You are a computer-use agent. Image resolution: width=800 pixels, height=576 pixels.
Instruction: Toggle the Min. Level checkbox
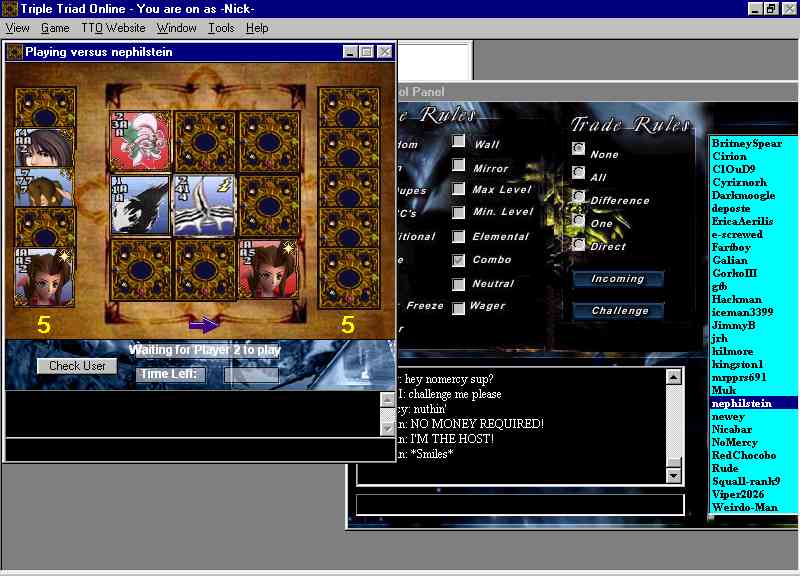click(459, 212)
